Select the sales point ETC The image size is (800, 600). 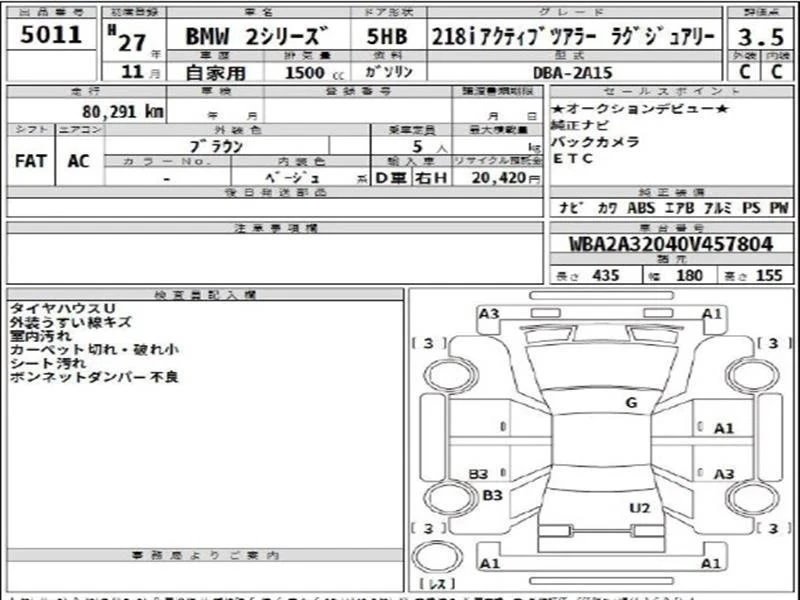click(572, 159)
